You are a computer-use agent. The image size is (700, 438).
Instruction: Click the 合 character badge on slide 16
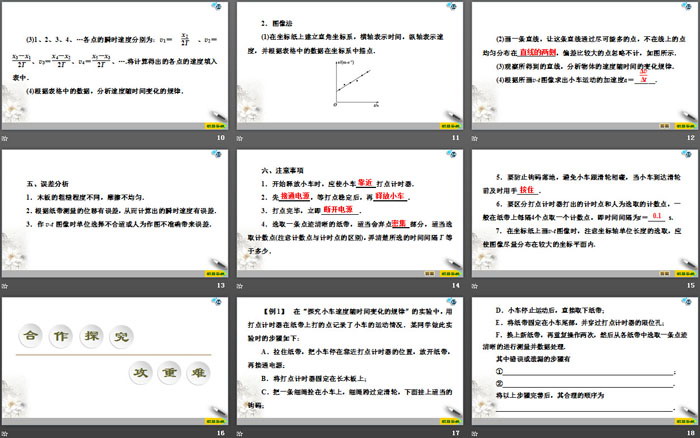click(x=30, y=336)
